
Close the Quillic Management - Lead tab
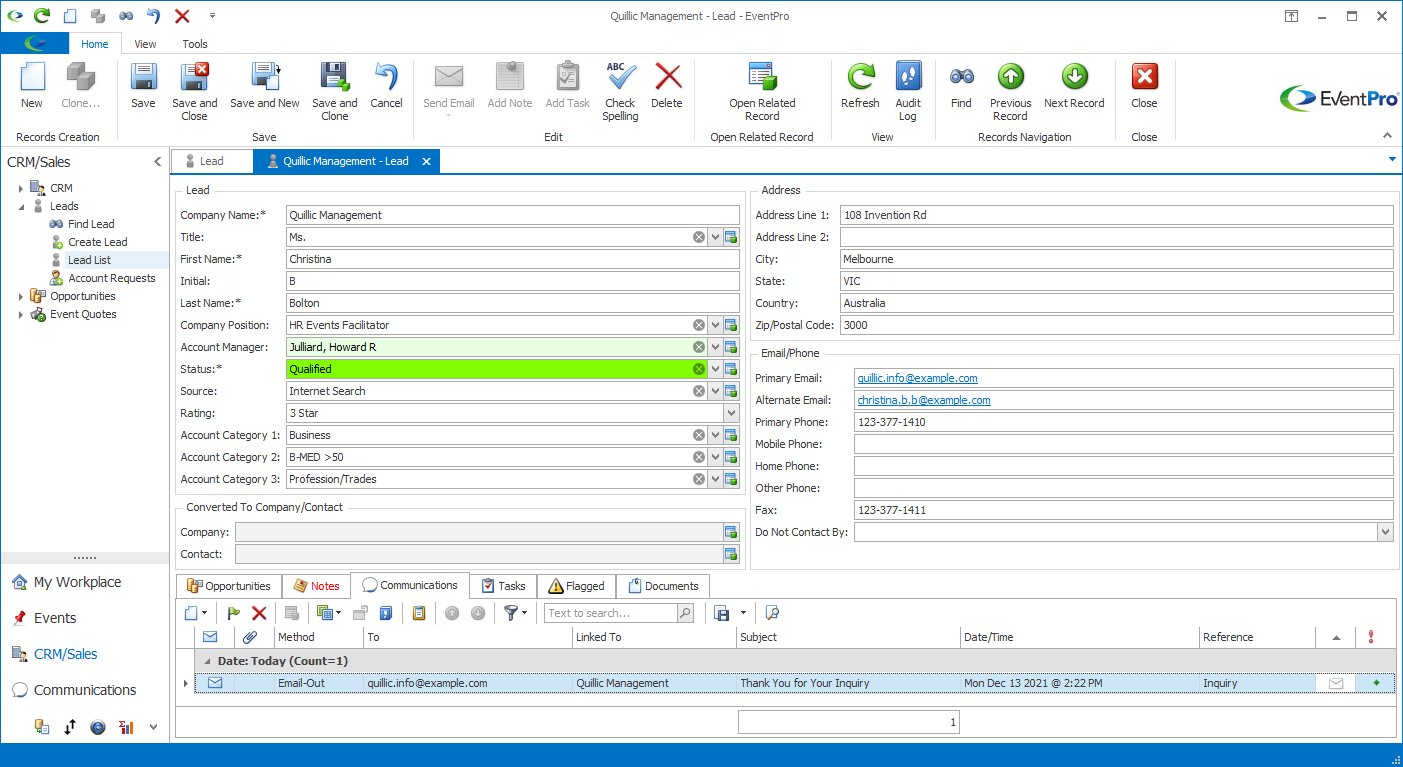coord(426,161)
